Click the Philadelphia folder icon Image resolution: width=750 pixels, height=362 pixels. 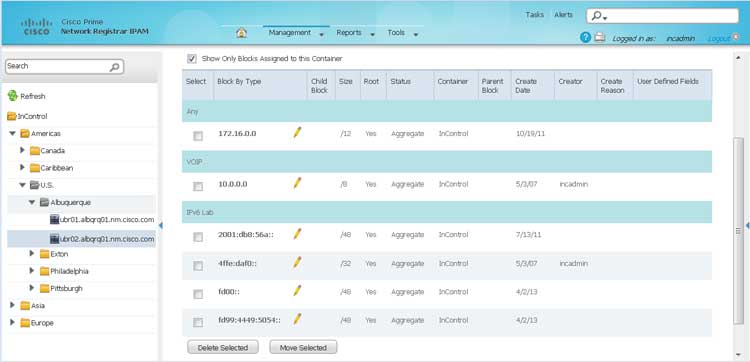44,272
